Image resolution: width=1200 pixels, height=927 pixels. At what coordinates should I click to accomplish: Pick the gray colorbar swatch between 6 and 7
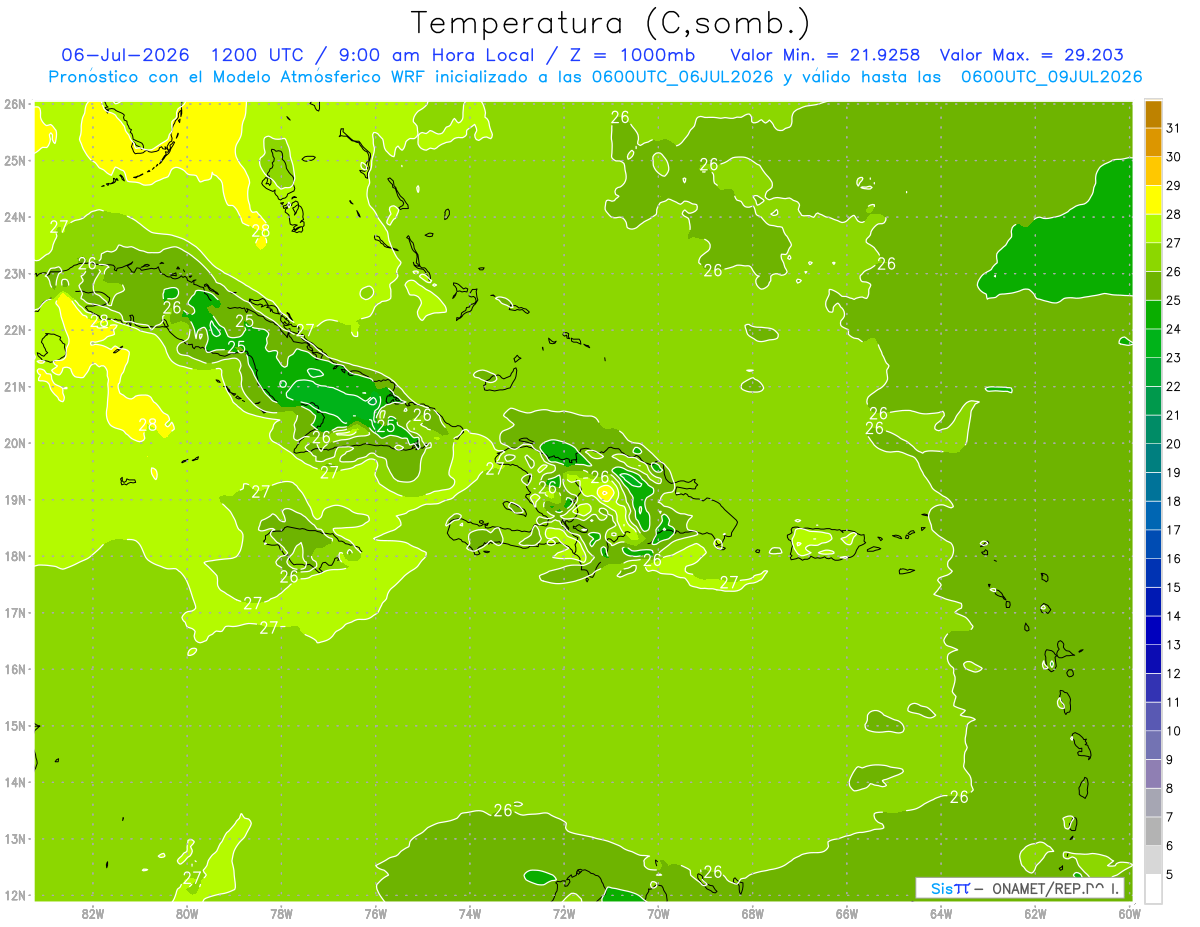click(1153, 831)
